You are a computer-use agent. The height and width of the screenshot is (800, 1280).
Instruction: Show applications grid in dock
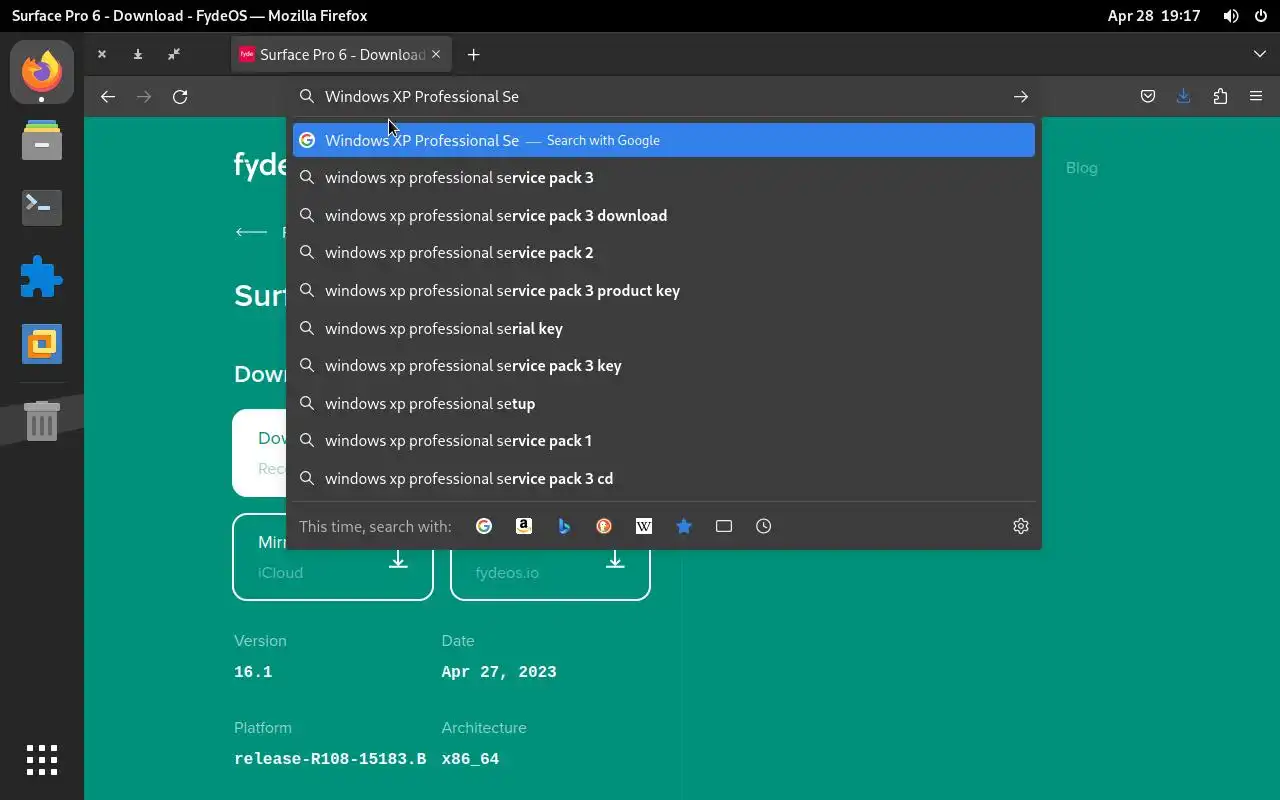coord(42,760)
